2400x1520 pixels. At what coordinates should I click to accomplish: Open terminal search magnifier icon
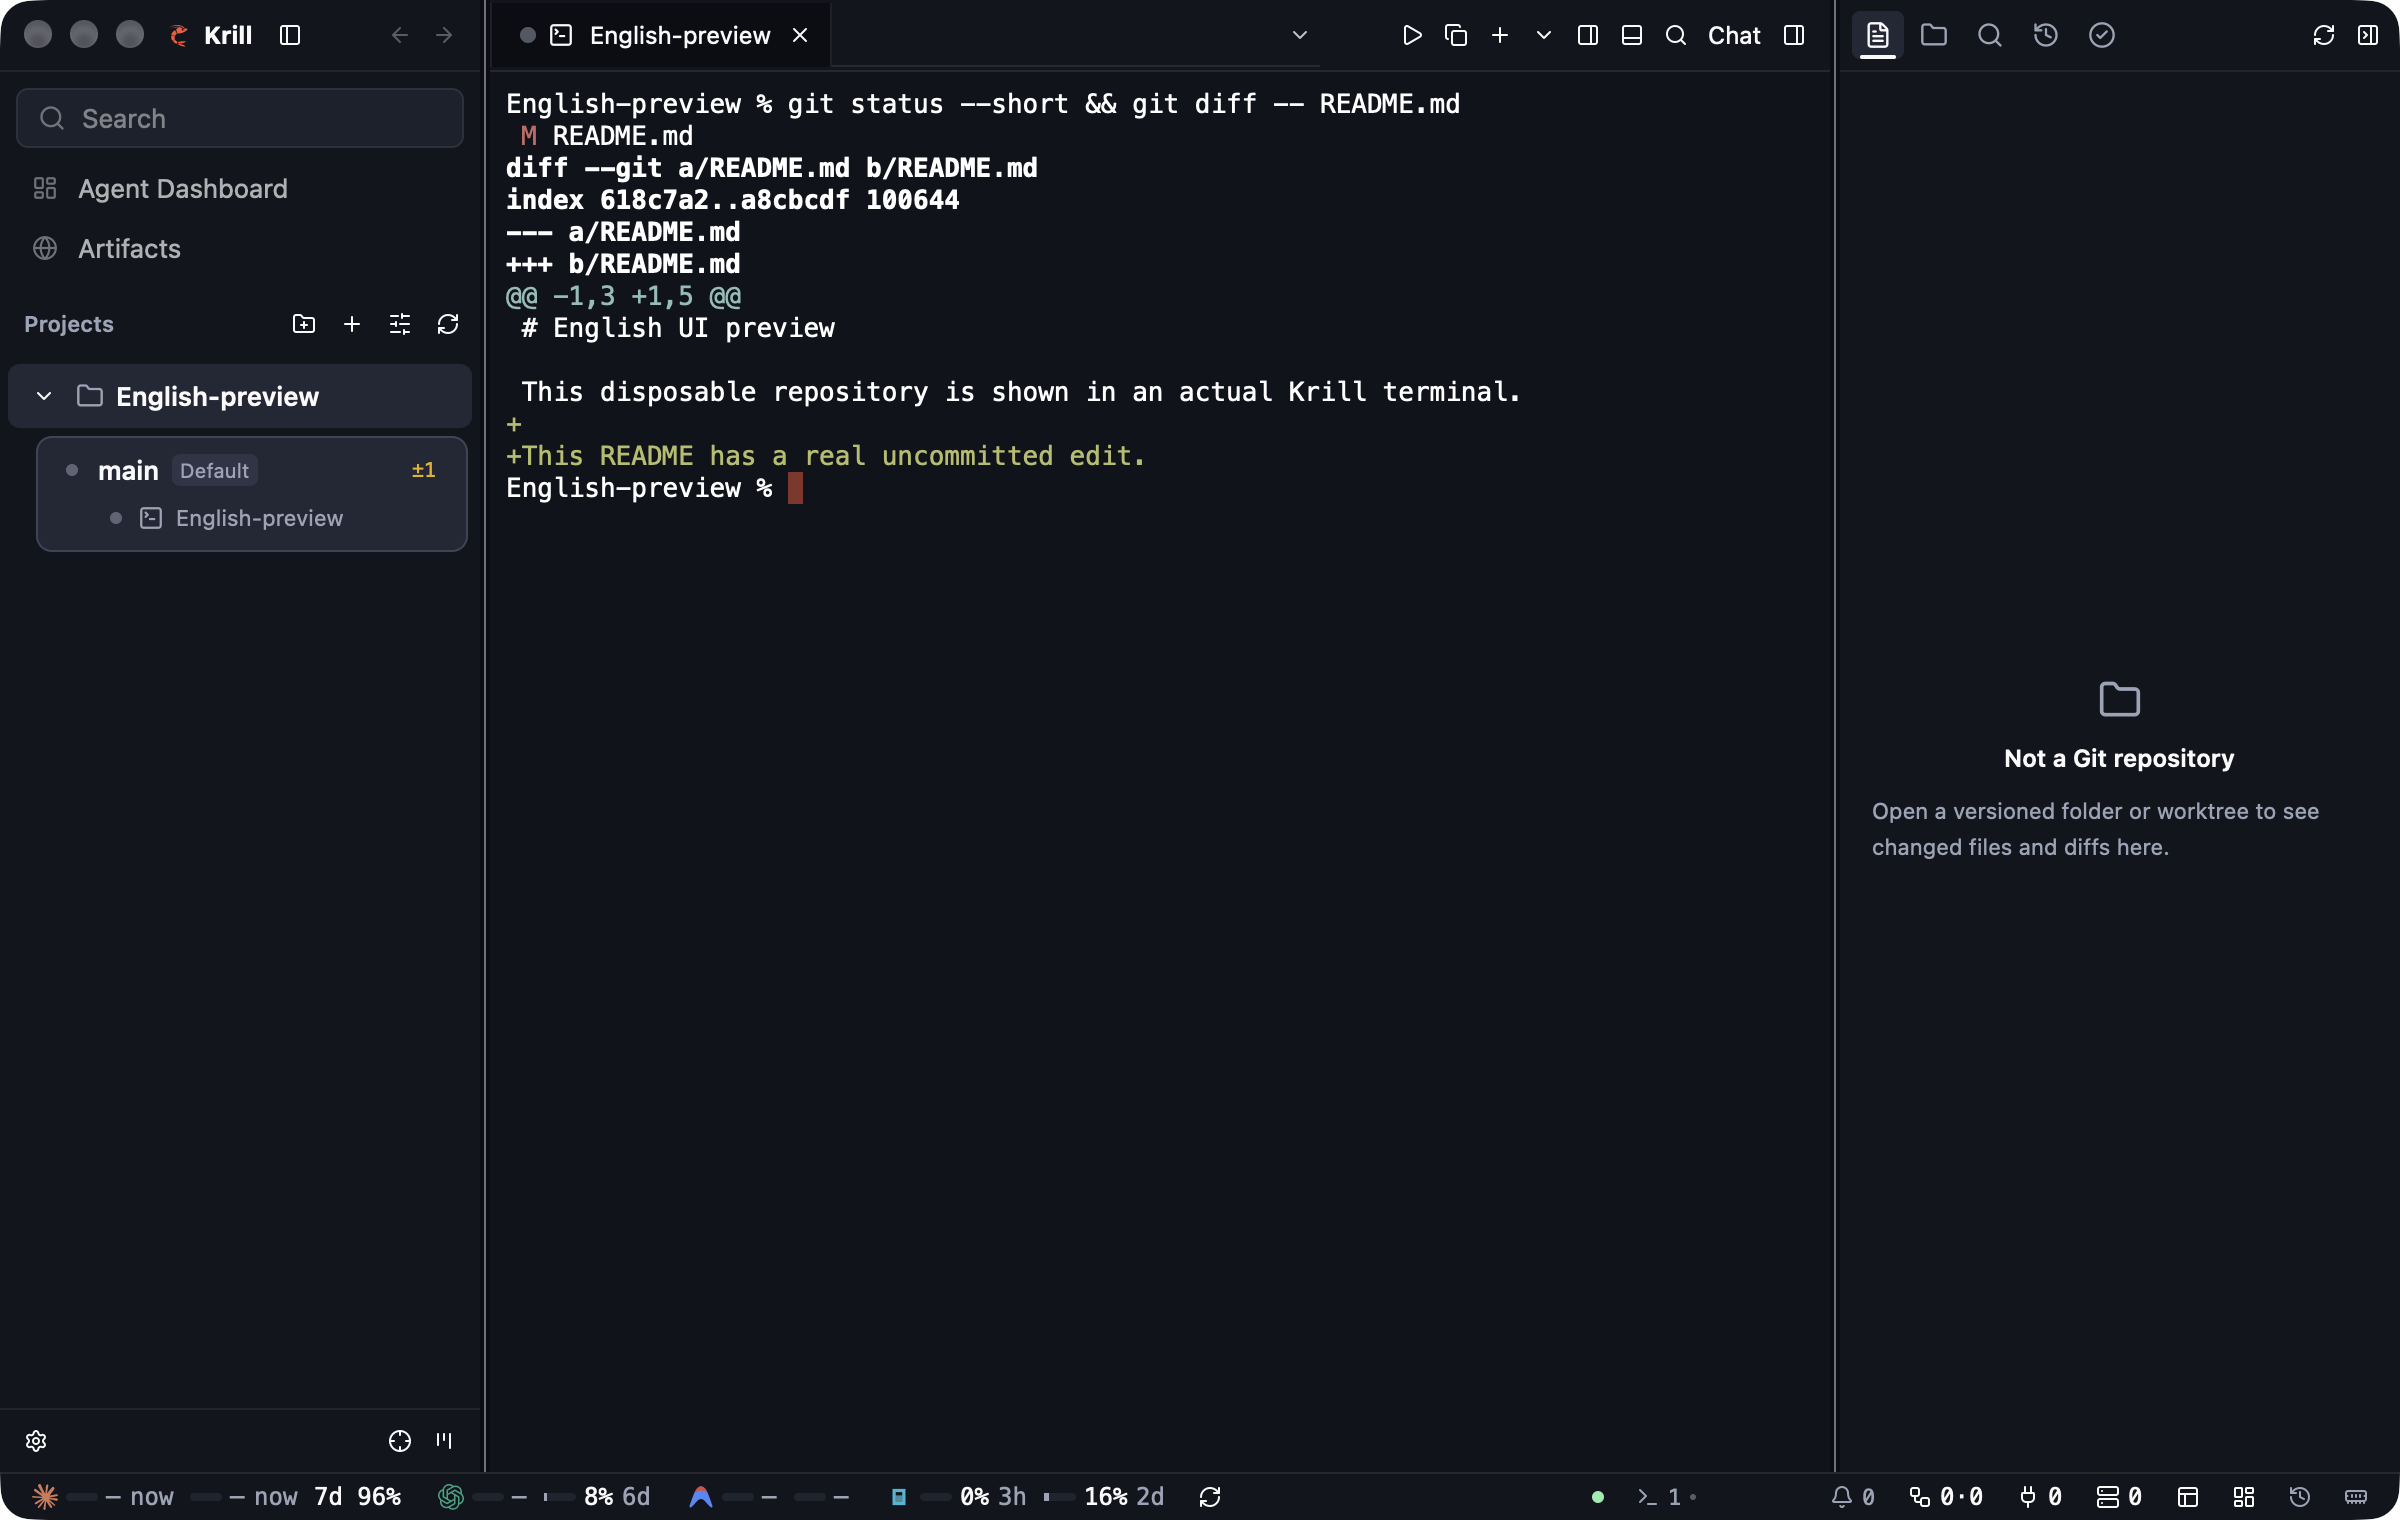[1676, 35]
